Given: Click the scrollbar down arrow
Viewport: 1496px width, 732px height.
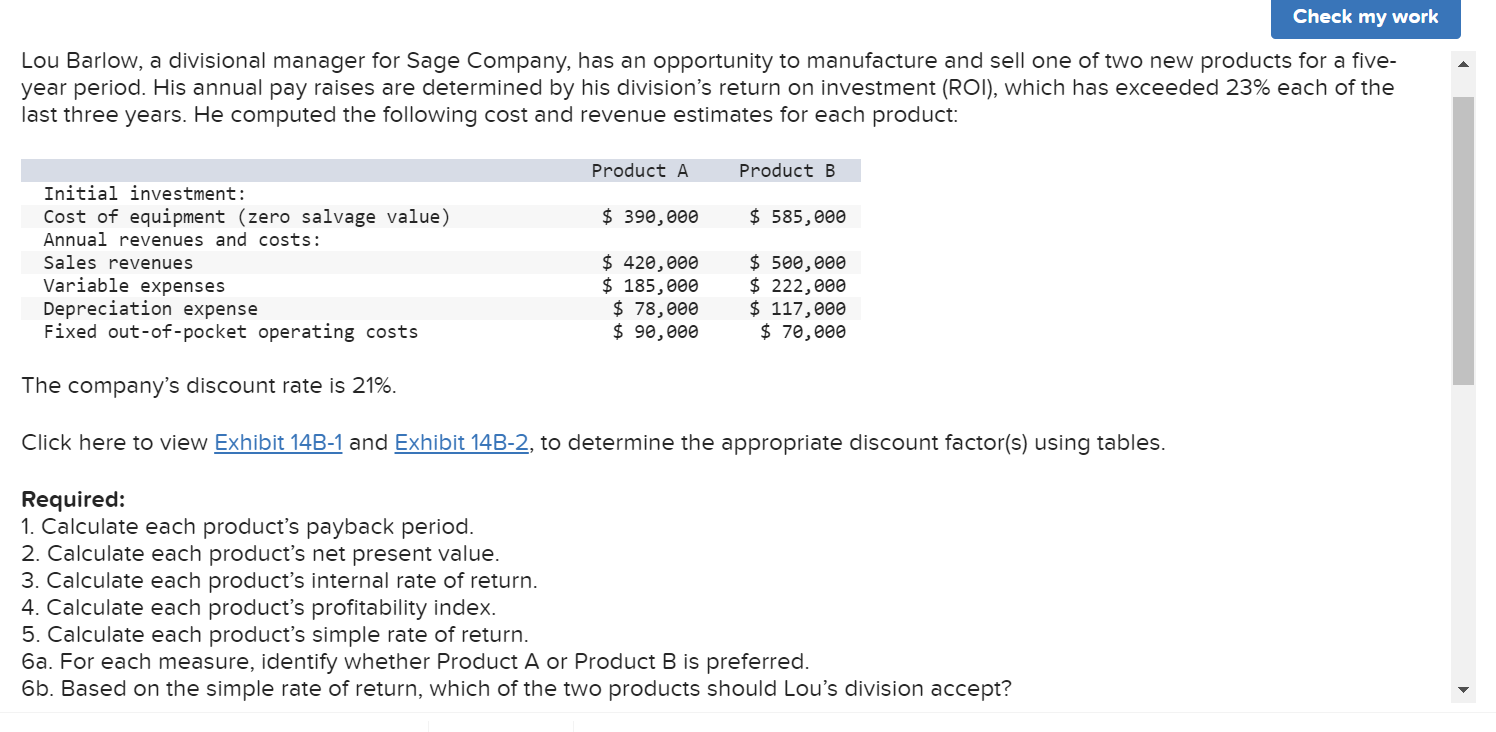Looking at the screenshot, I should (1463, 690).
